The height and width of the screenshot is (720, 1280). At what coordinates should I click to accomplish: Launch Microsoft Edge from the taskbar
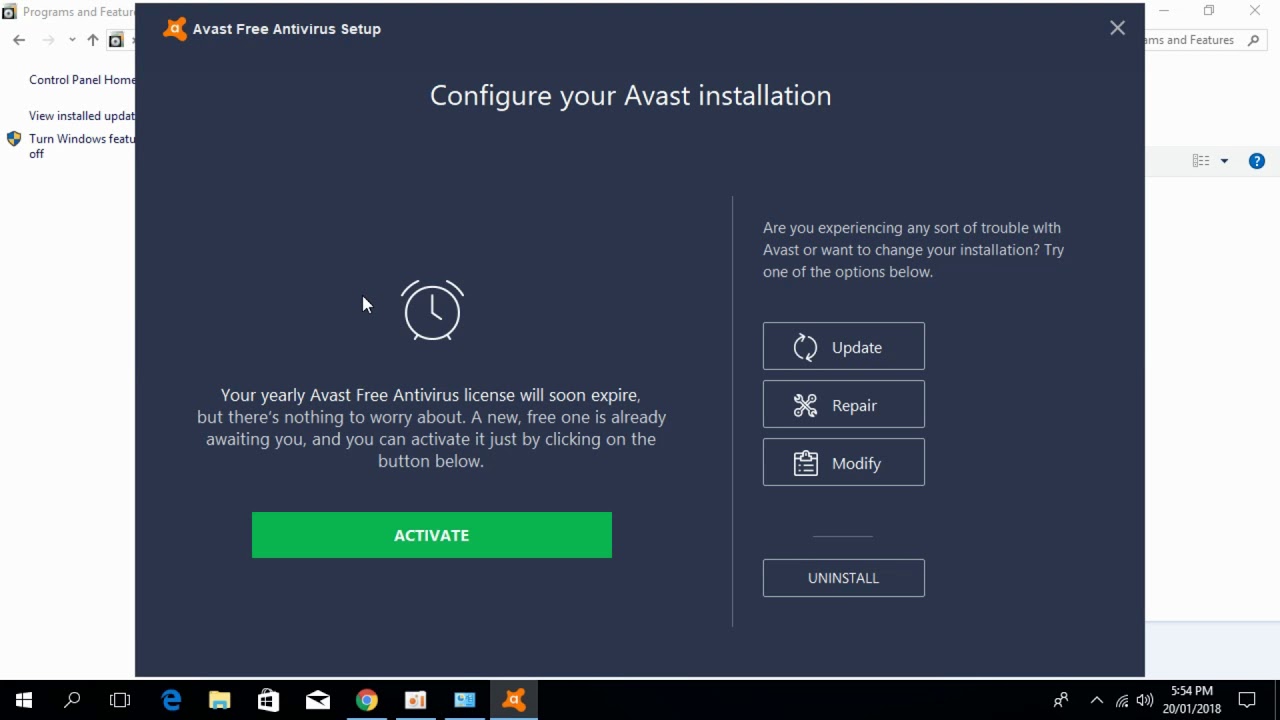click(171, 700)
